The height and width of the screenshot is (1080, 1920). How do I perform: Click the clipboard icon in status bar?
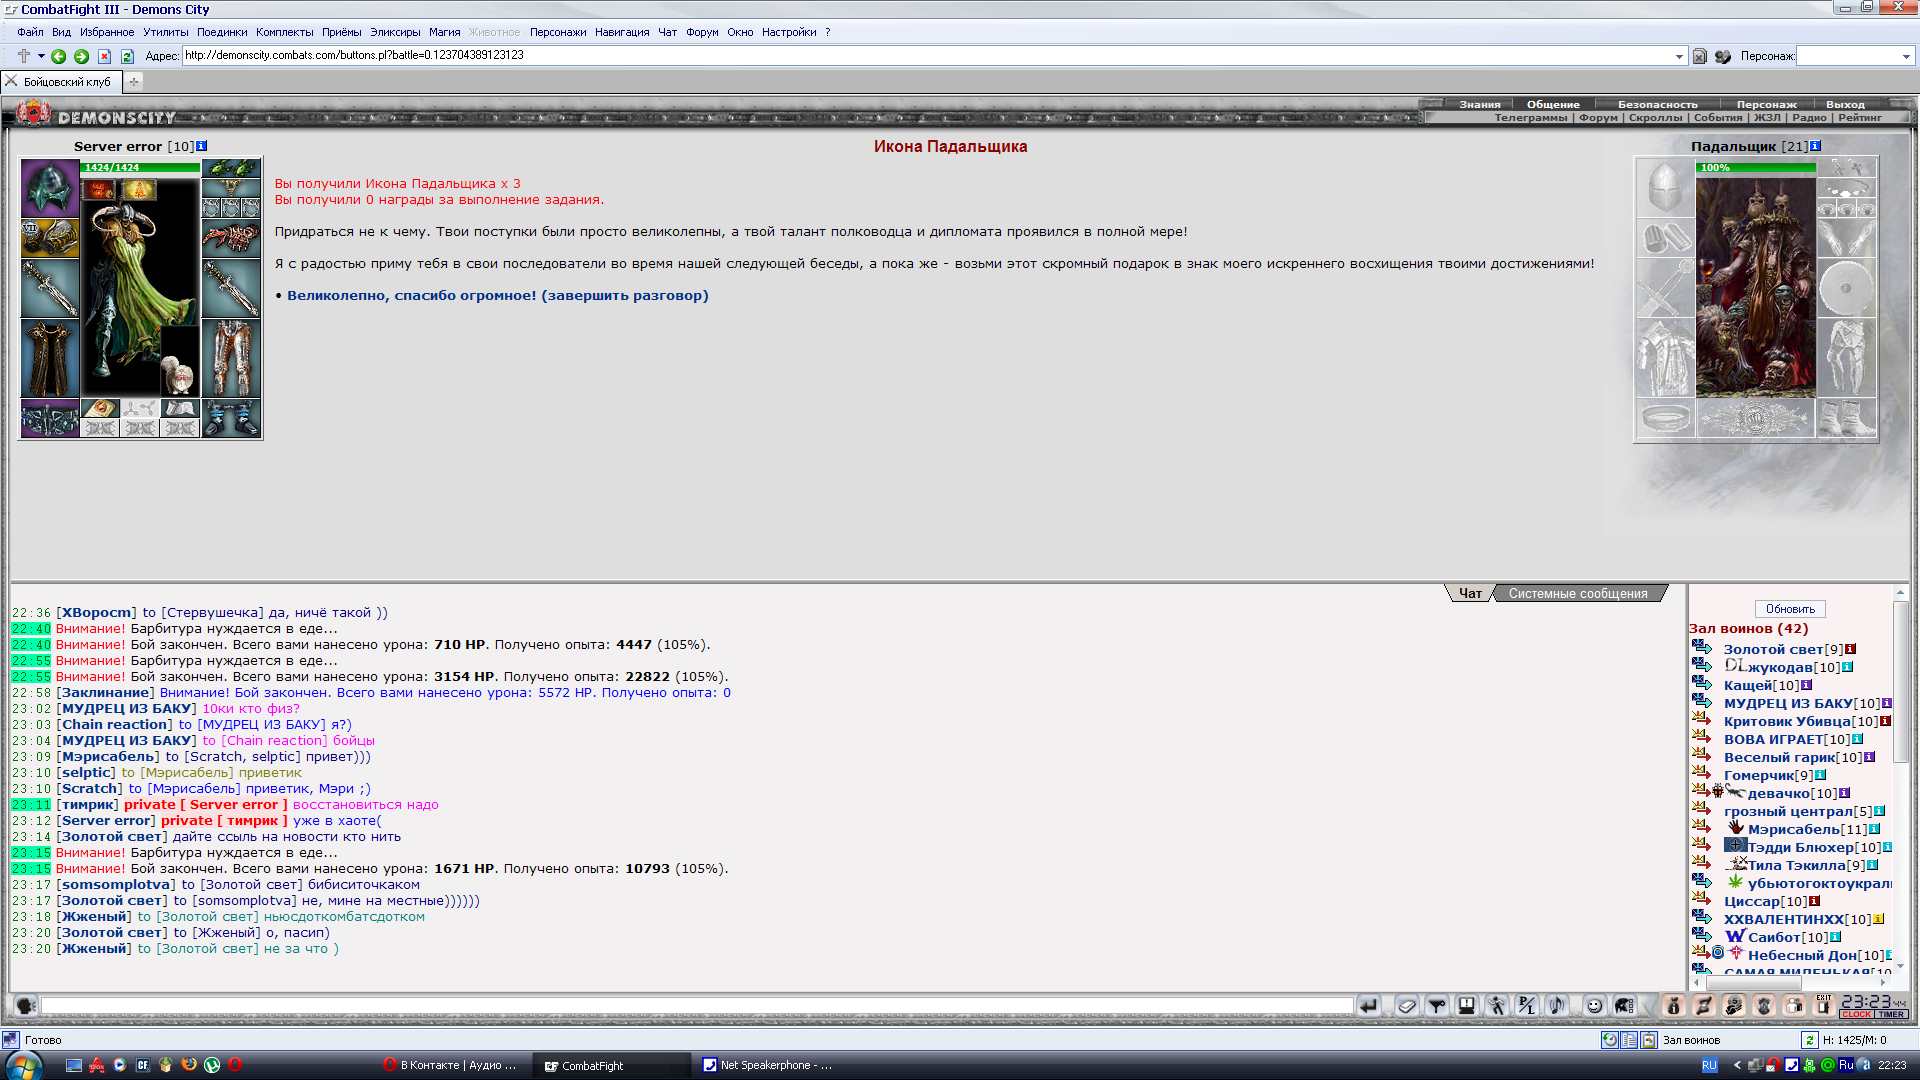[1648, 1040]
